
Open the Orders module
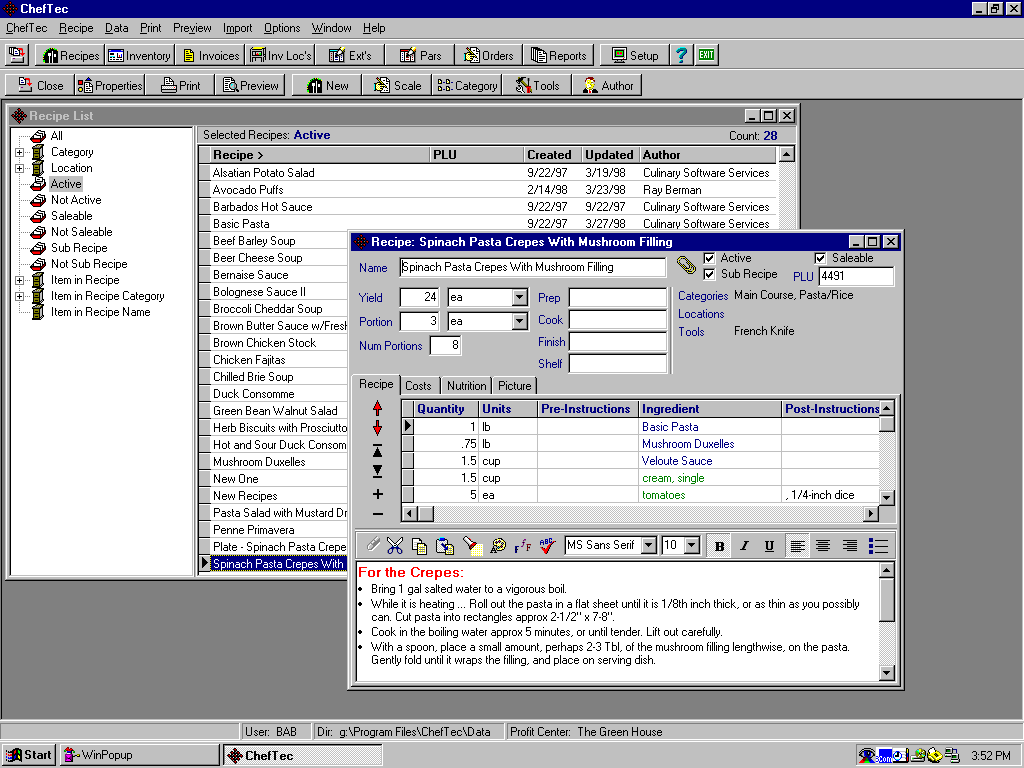488,56
